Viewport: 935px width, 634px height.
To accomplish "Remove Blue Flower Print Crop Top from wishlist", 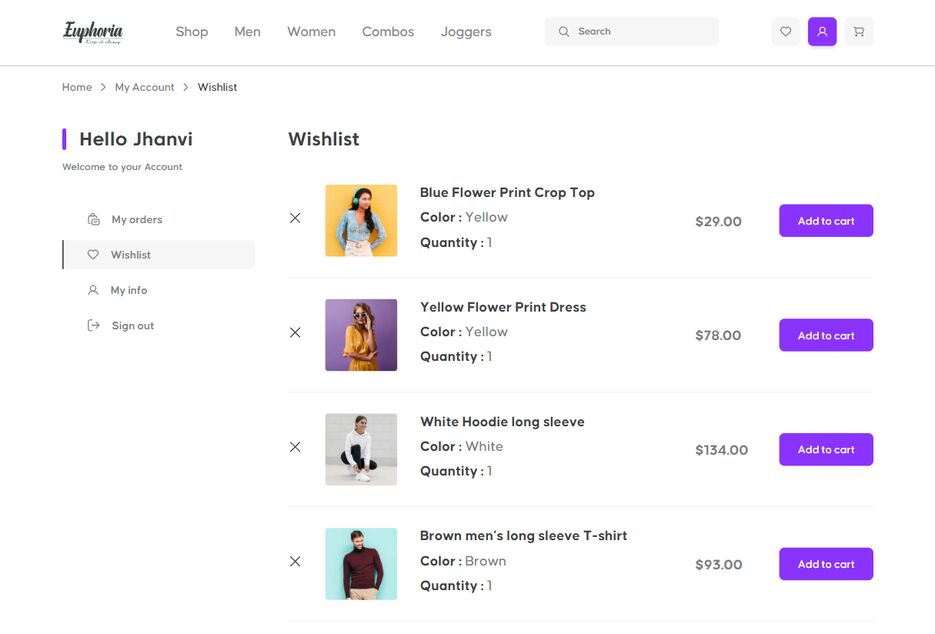I will (295, 218).
